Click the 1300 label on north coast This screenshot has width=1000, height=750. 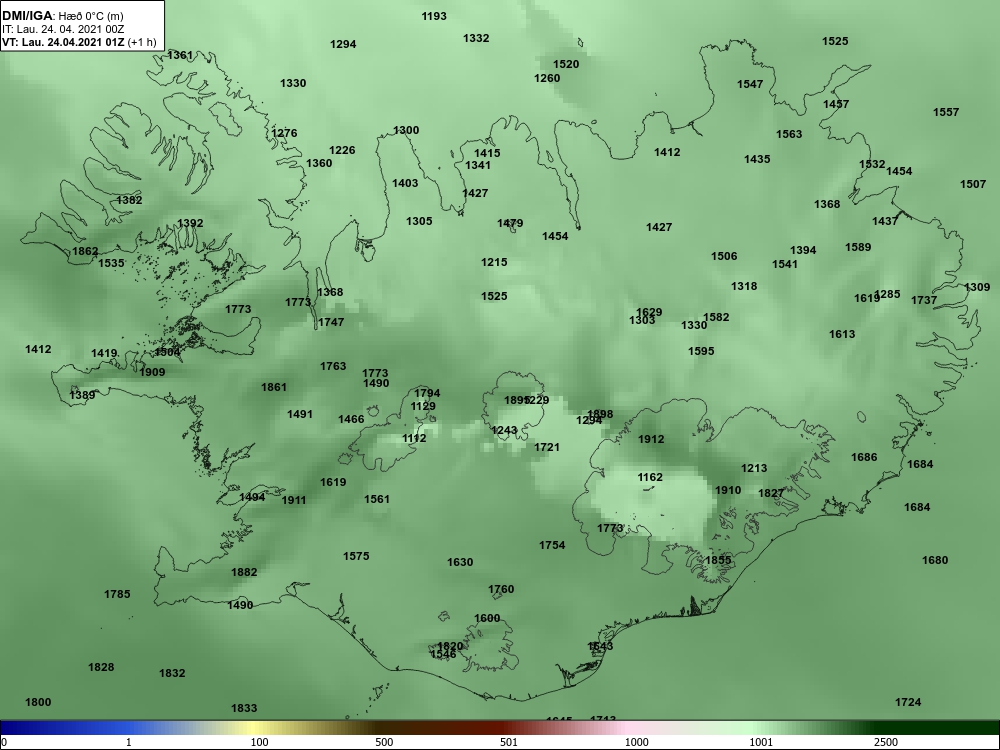point(406,130)
